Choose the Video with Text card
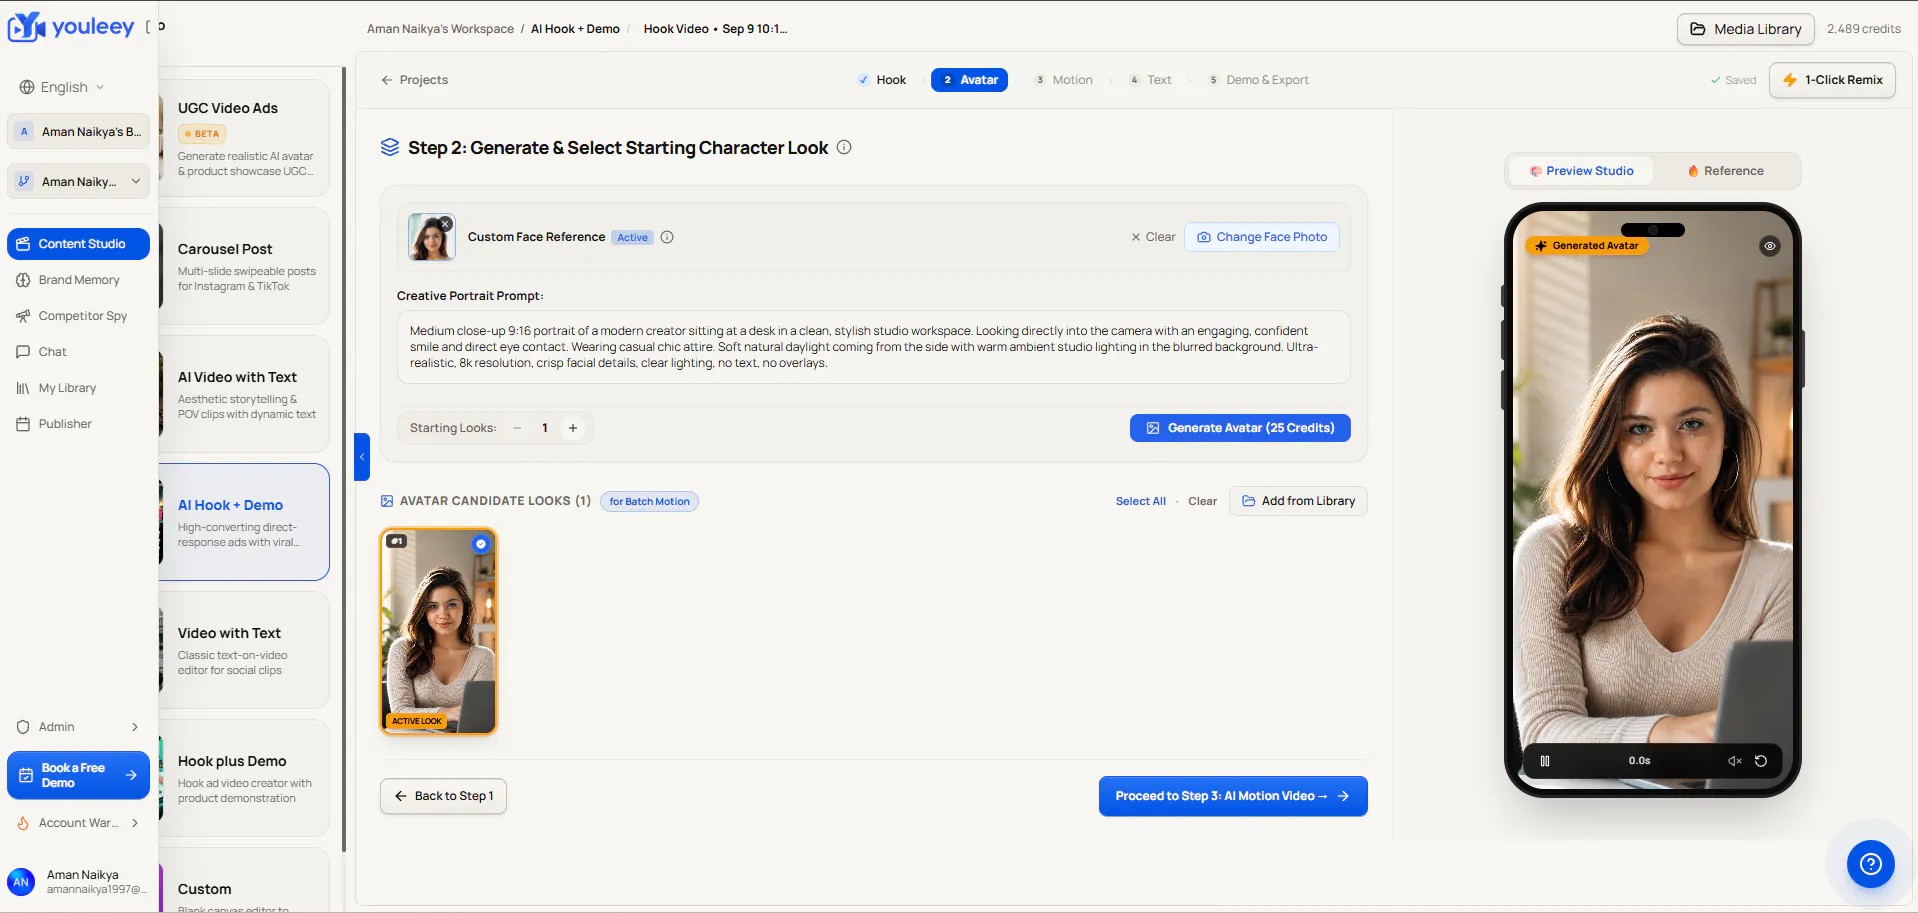Viewport: 1918px width, 913px height. tap(244, 650)
